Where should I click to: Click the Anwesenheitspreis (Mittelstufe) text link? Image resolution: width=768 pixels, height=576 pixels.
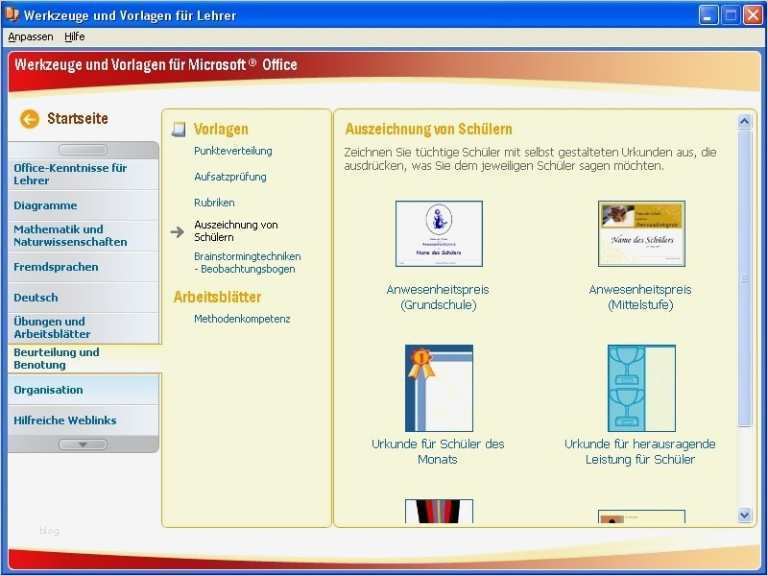coord(640,297)
